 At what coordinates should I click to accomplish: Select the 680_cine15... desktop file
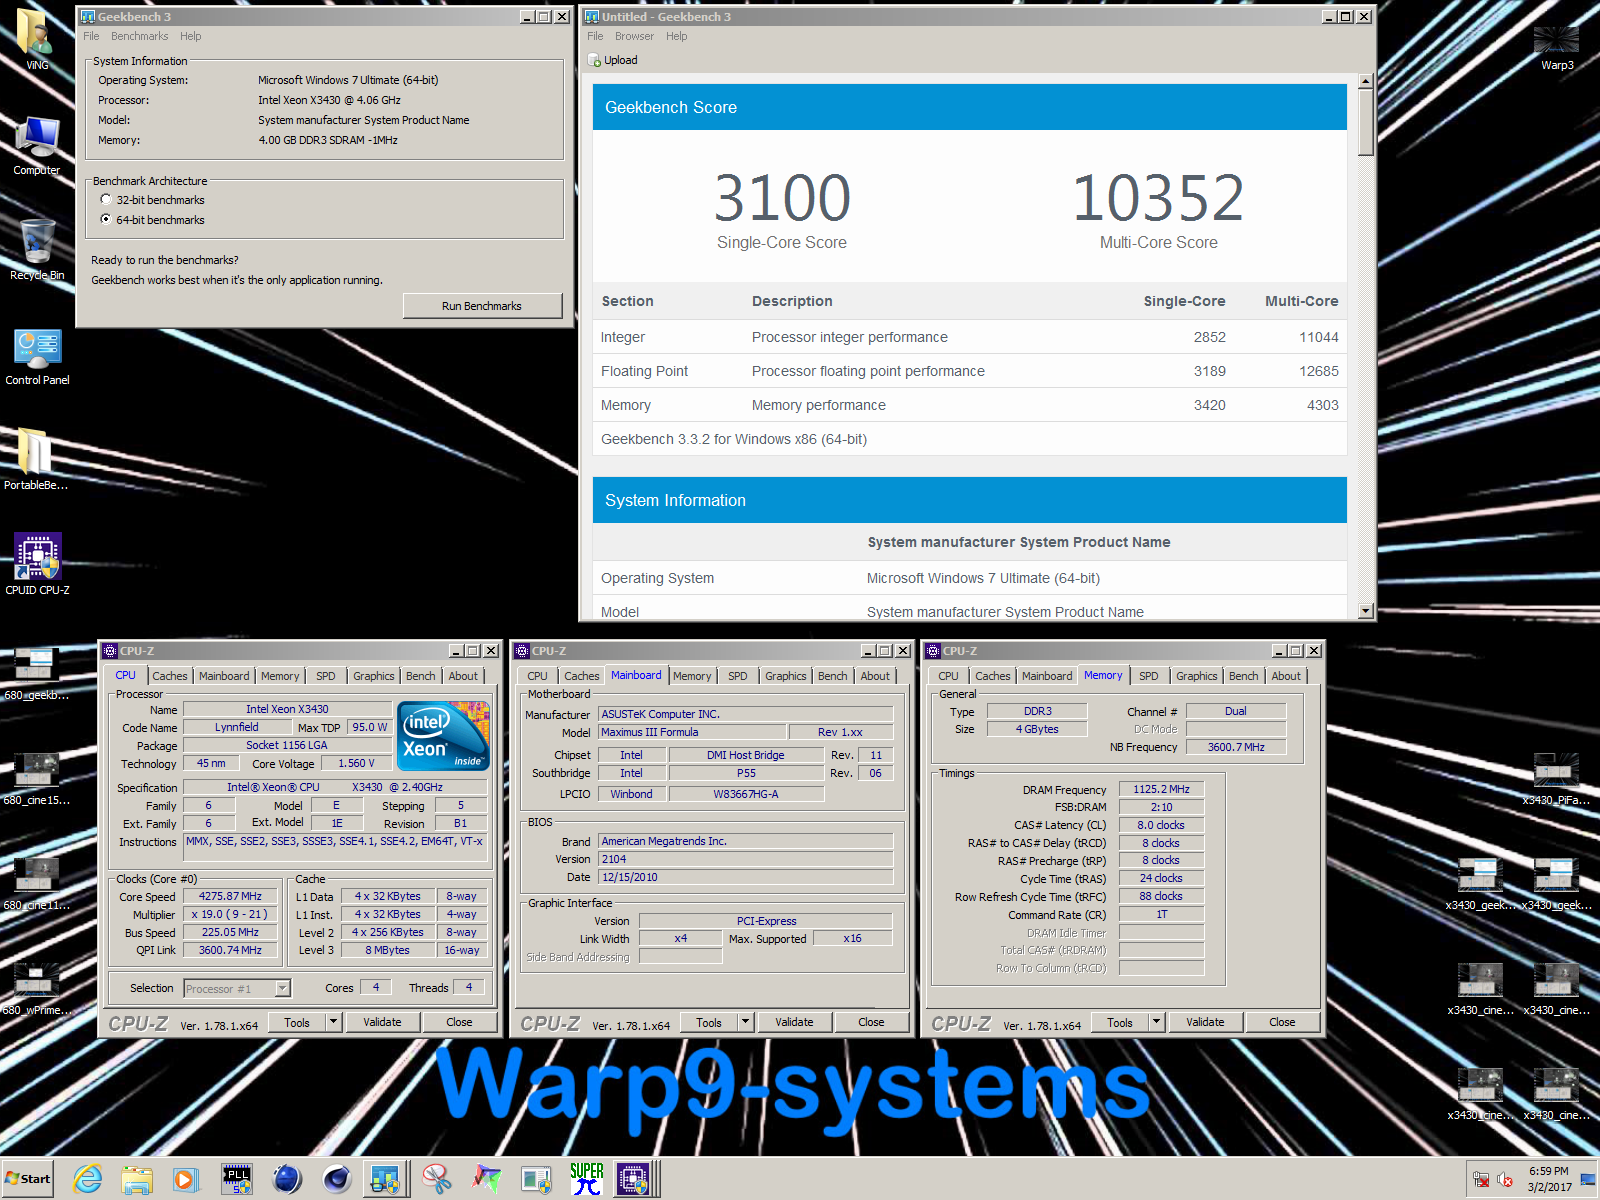tap(36, 779)
